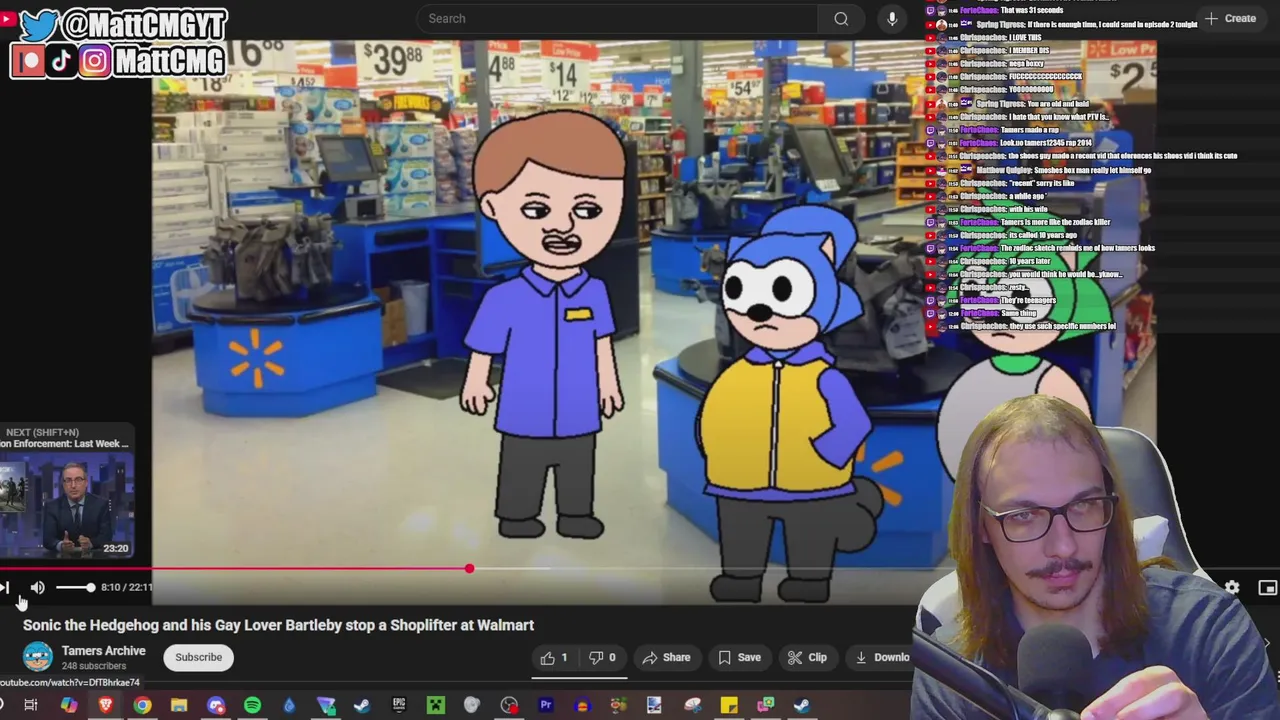Click the Clip scissors button
This screenshot has height=720, width=1280.
807,657
